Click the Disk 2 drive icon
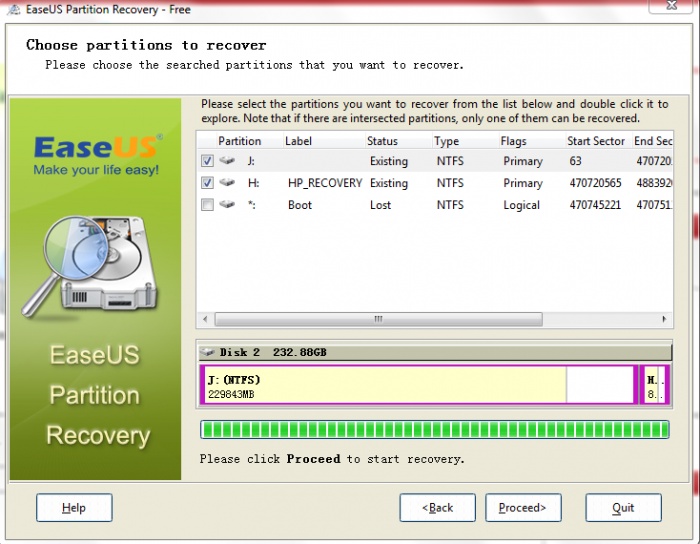This screenshot has width=700, height=544. (x=207, y=352)
